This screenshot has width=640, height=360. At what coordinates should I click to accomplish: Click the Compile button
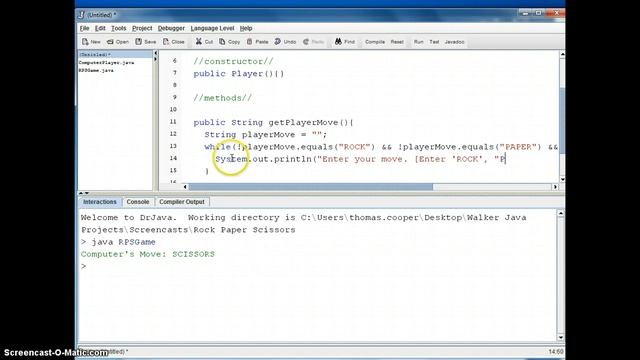375,42
